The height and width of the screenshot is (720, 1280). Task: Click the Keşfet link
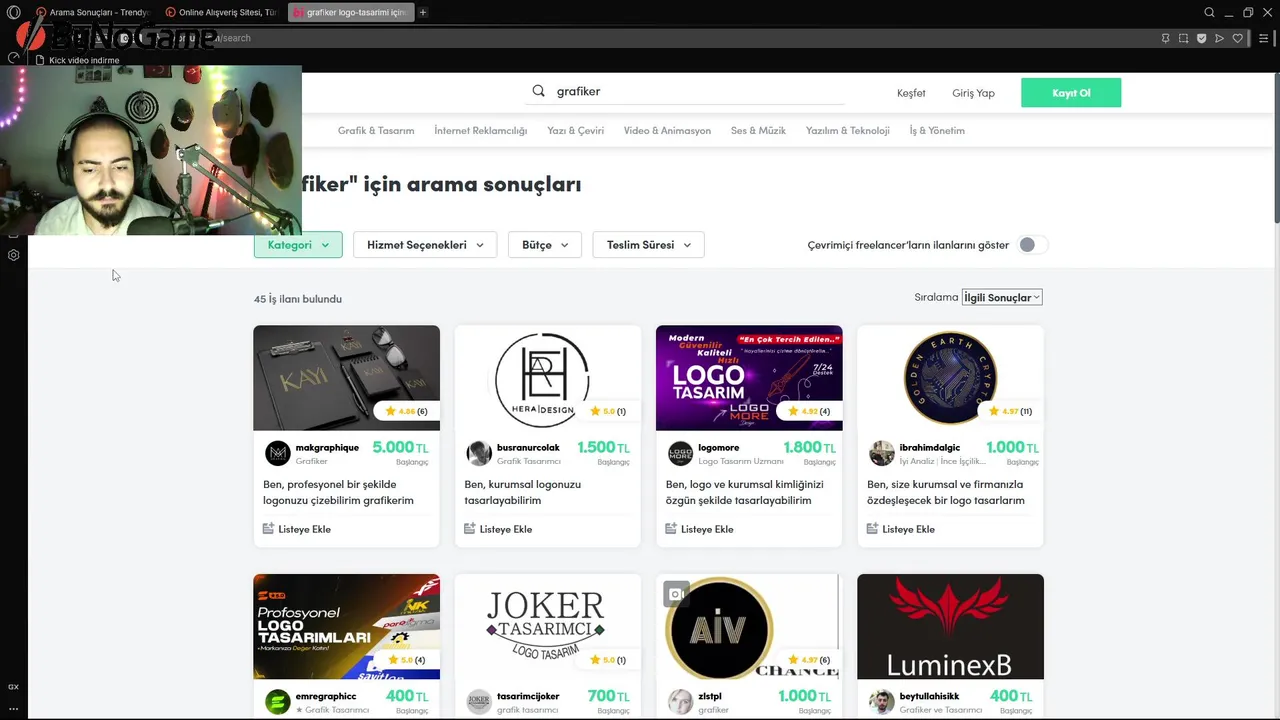[x=911, y=93]
